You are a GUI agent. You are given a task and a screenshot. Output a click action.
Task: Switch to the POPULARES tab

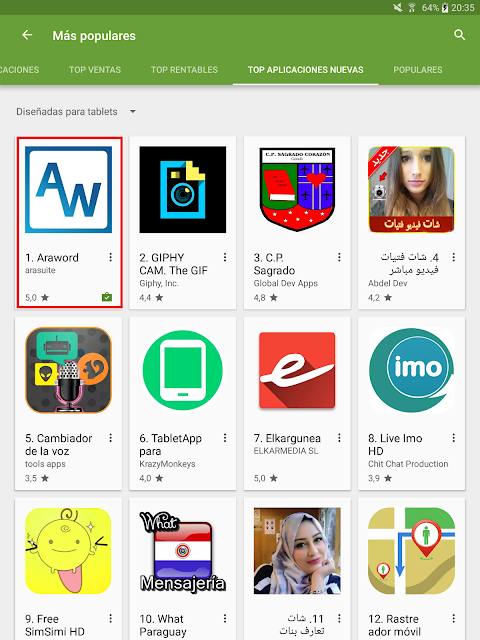click(x=418, y=70)
